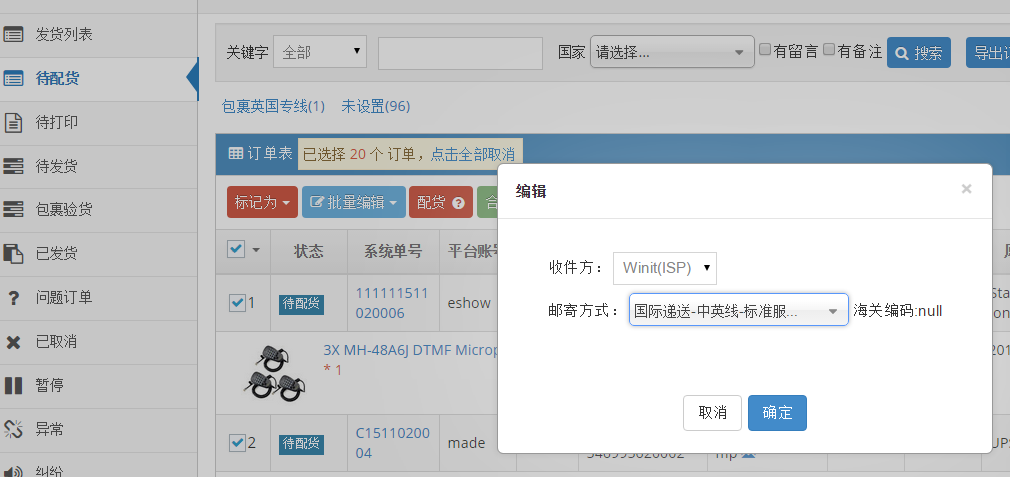Click the 已取消 X icon
This screenshot has width=1010, height=477.
(14, 342)
